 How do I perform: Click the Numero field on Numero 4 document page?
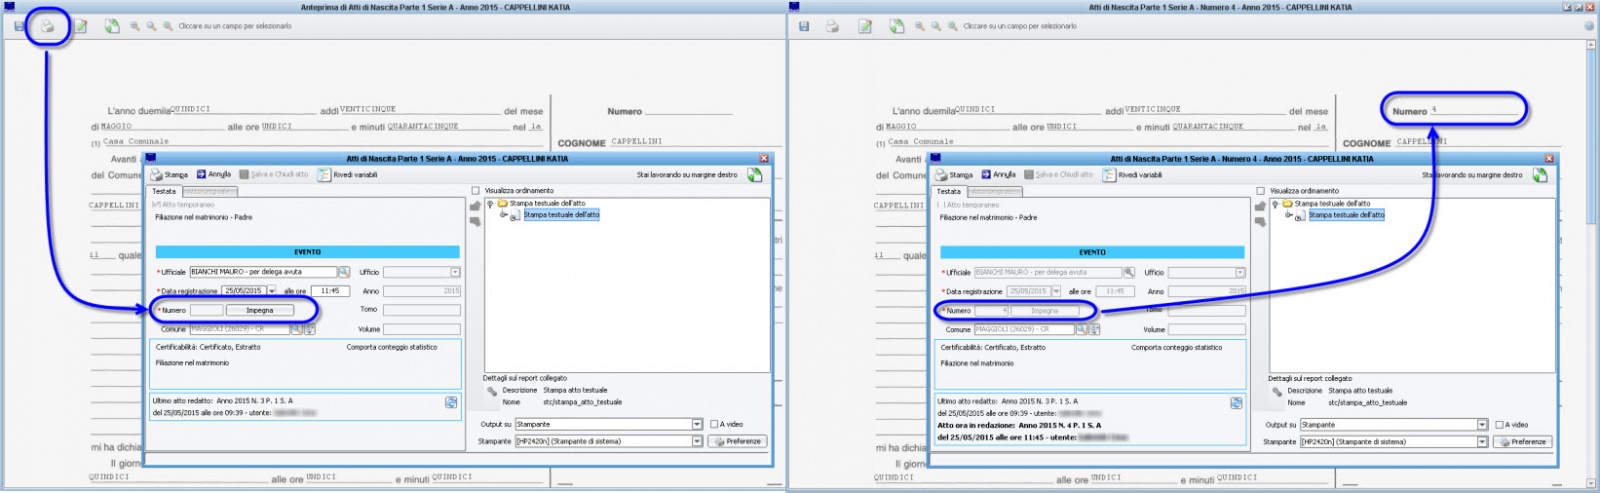click(x=1475, y=110)
